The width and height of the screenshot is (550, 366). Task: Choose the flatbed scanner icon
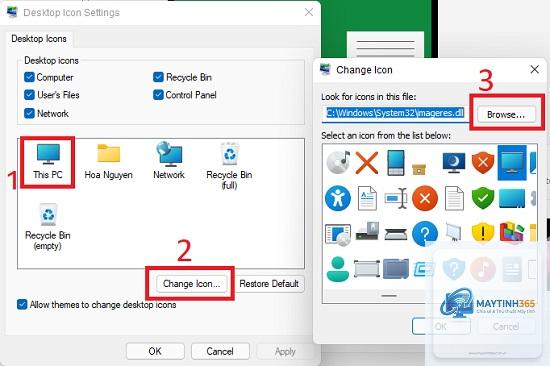[x=396, y=234]
